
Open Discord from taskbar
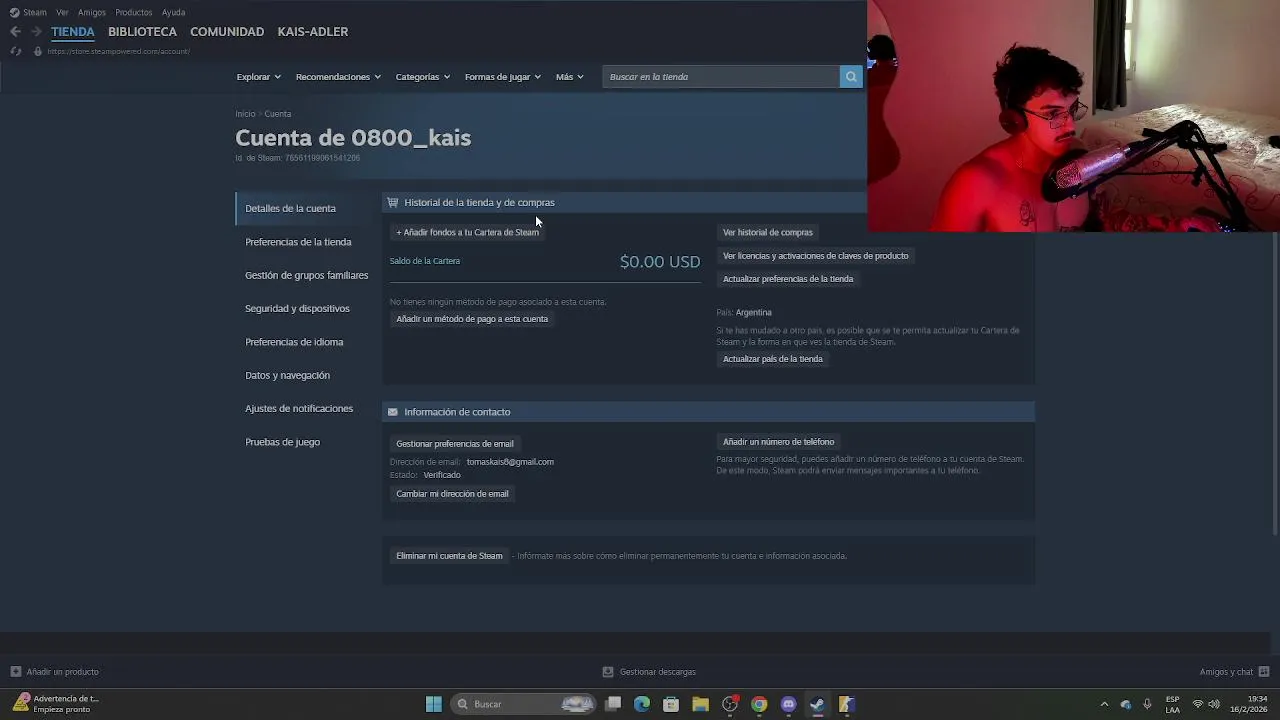pyautogui.click(x=788, y=704)
